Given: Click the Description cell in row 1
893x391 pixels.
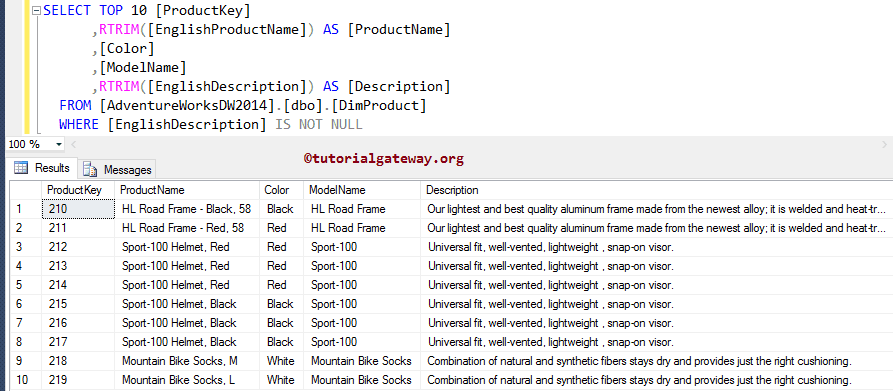Looking at the screenshot, I should click(x=656, y=209).
